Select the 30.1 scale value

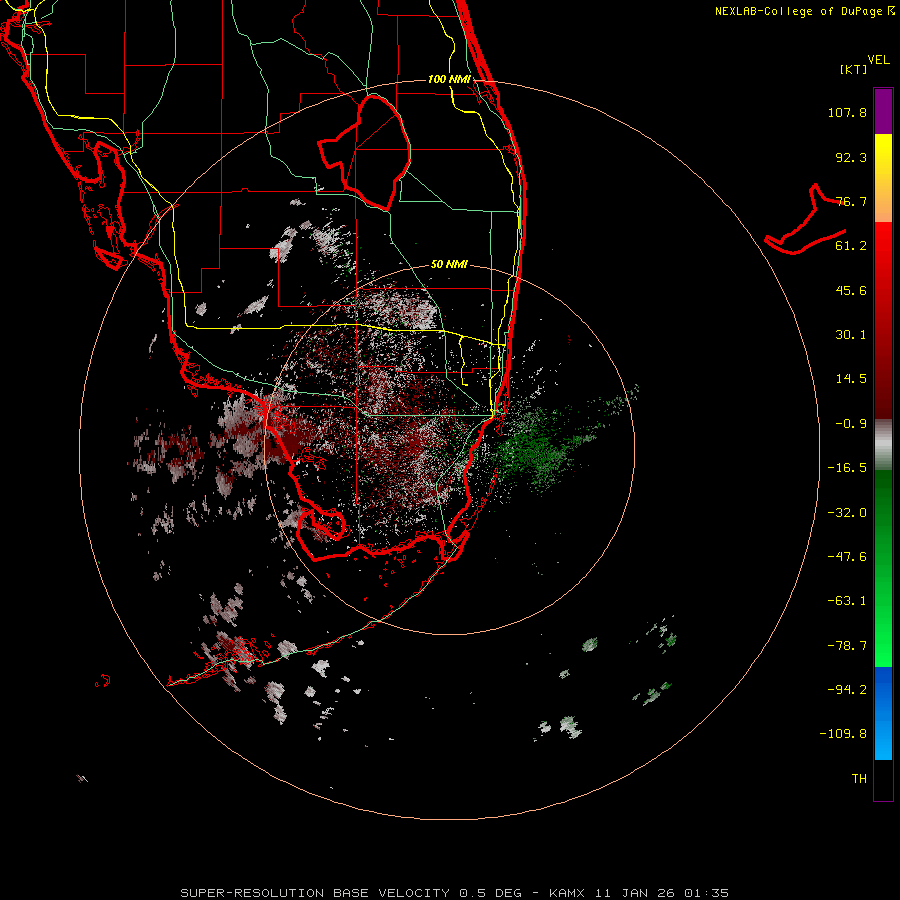point(851,335)
